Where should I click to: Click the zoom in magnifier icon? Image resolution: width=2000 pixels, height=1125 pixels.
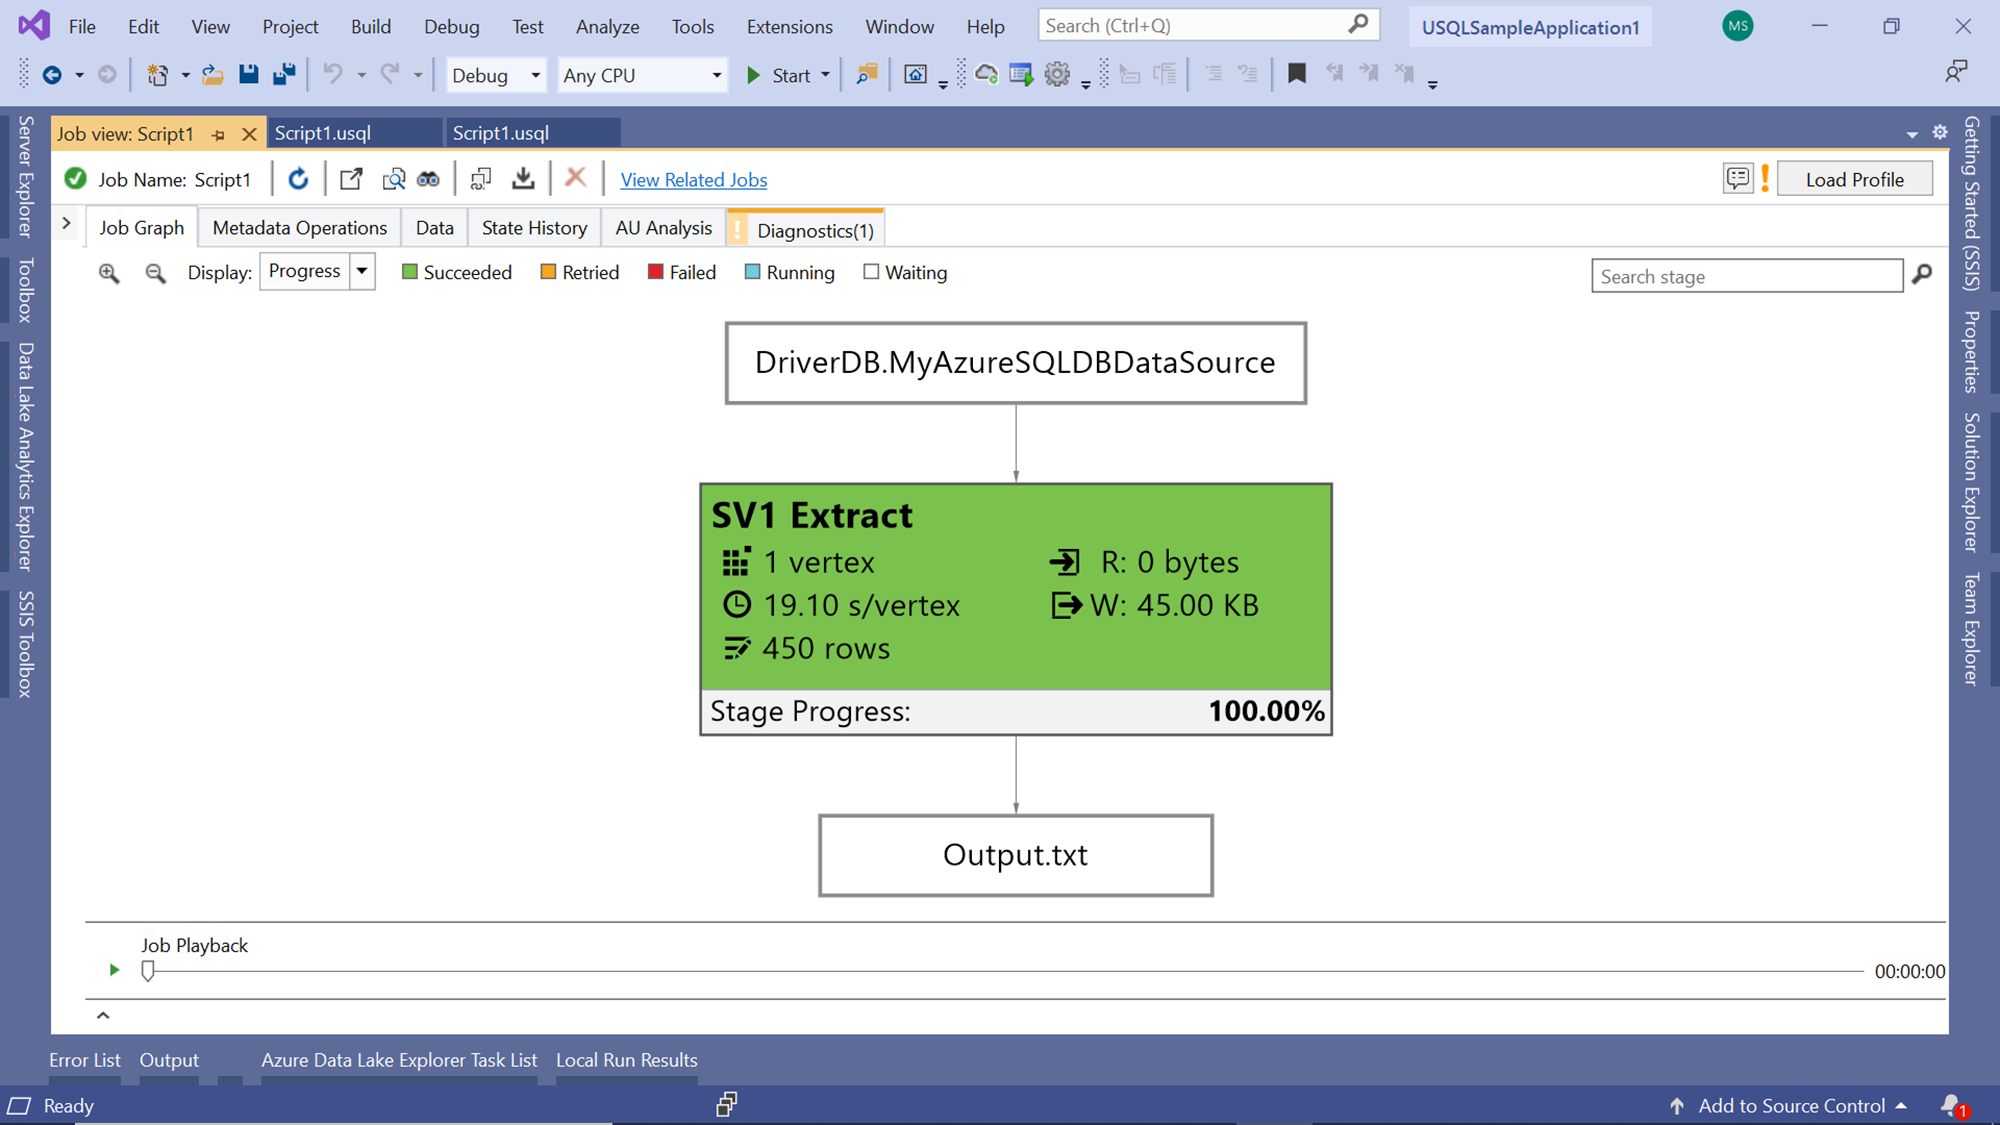click(x=109, y=273)
